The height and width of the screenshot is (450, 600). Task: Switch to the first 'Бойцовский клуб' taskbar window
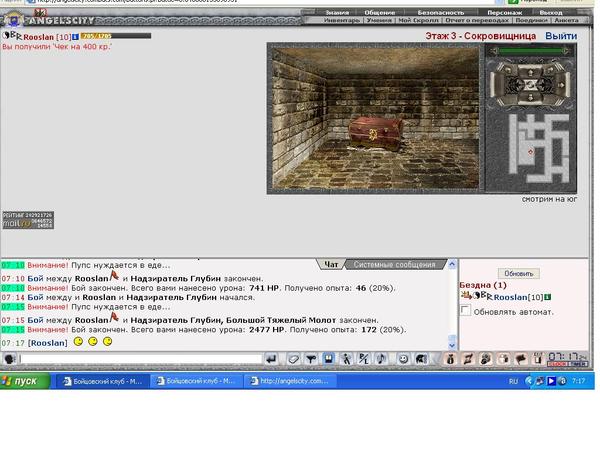pos(103,381)
